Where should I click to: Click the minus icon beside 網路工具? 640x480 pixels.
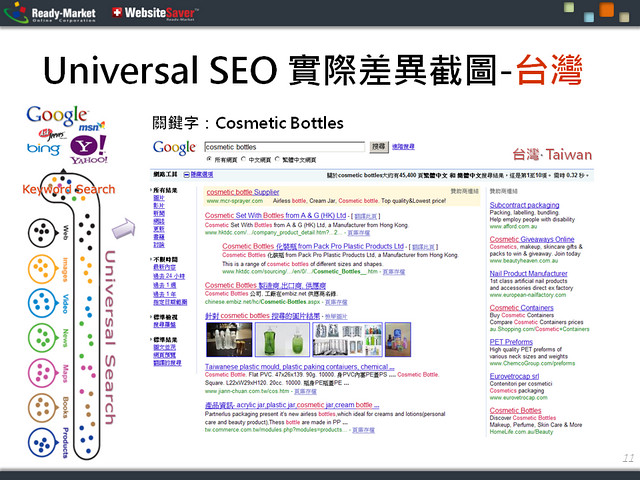point(186,175)
